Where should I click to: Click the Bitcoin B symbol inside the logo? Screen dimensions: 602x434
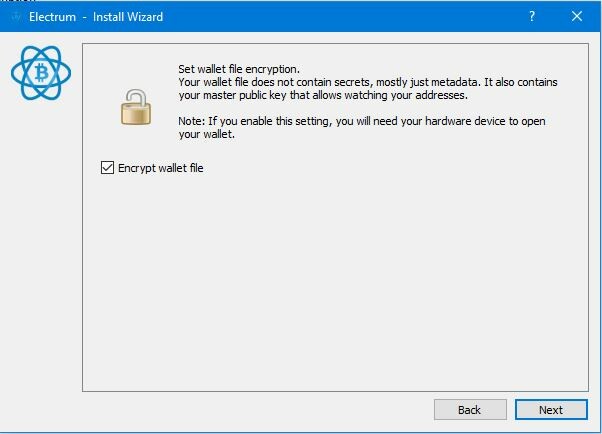tap(41, 72)
